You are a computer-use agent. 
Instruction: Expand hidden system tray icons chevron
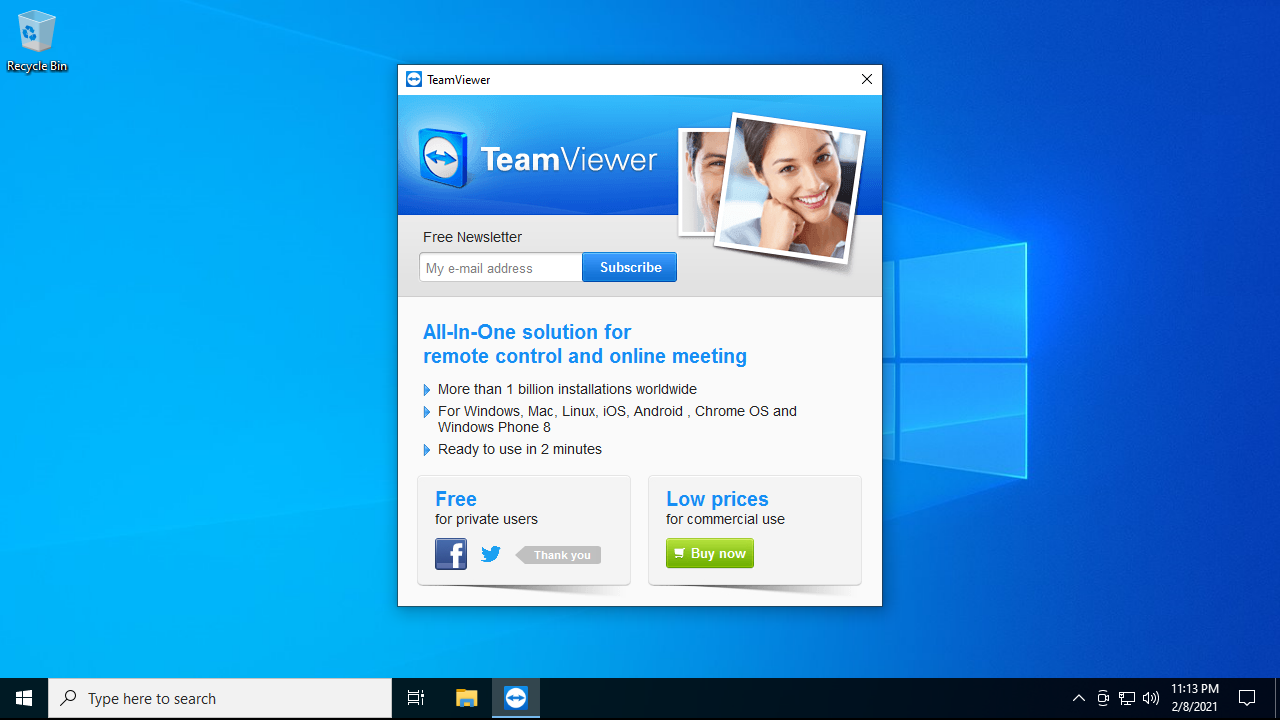[x=1078, y=698]
